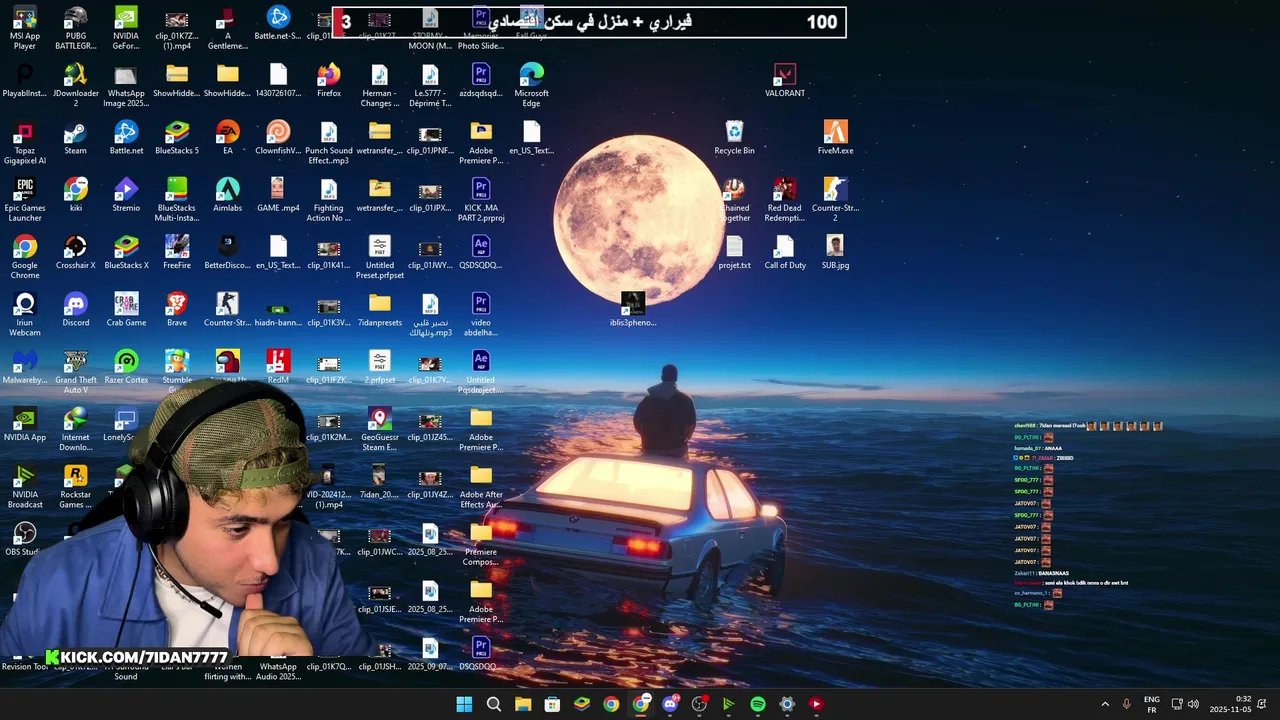The image size is (1280, 720).
Task: Open the NVIDIA Broadcast shortcut
Action: [25, 487]
